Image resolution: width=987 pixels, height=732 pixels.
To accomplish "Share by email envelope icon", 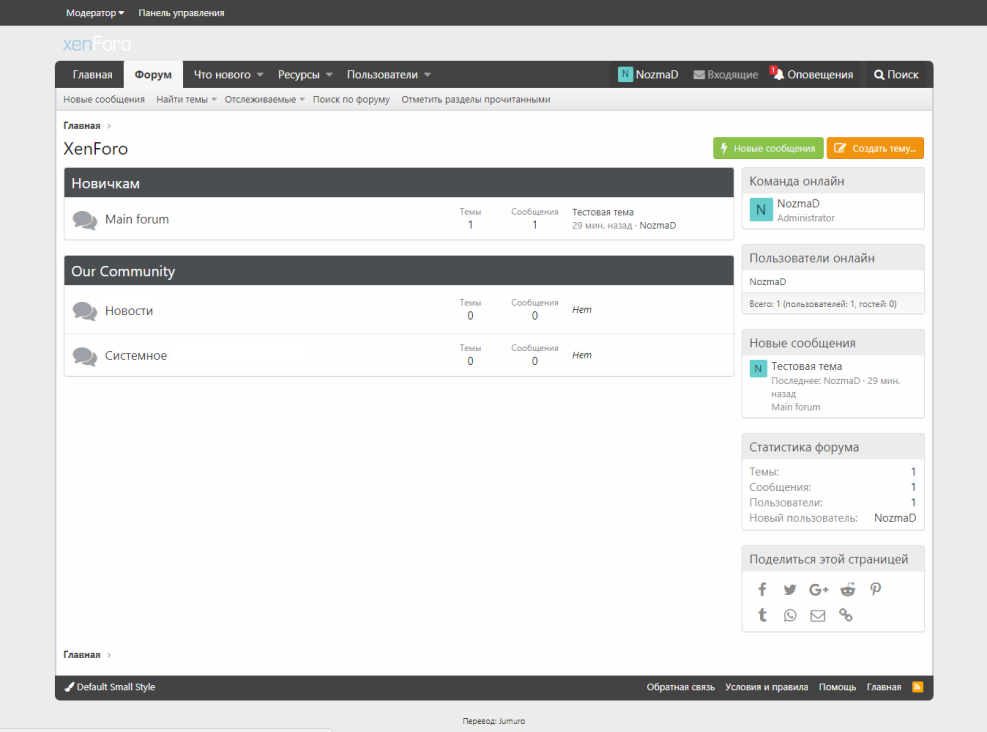I will point(818,616).
